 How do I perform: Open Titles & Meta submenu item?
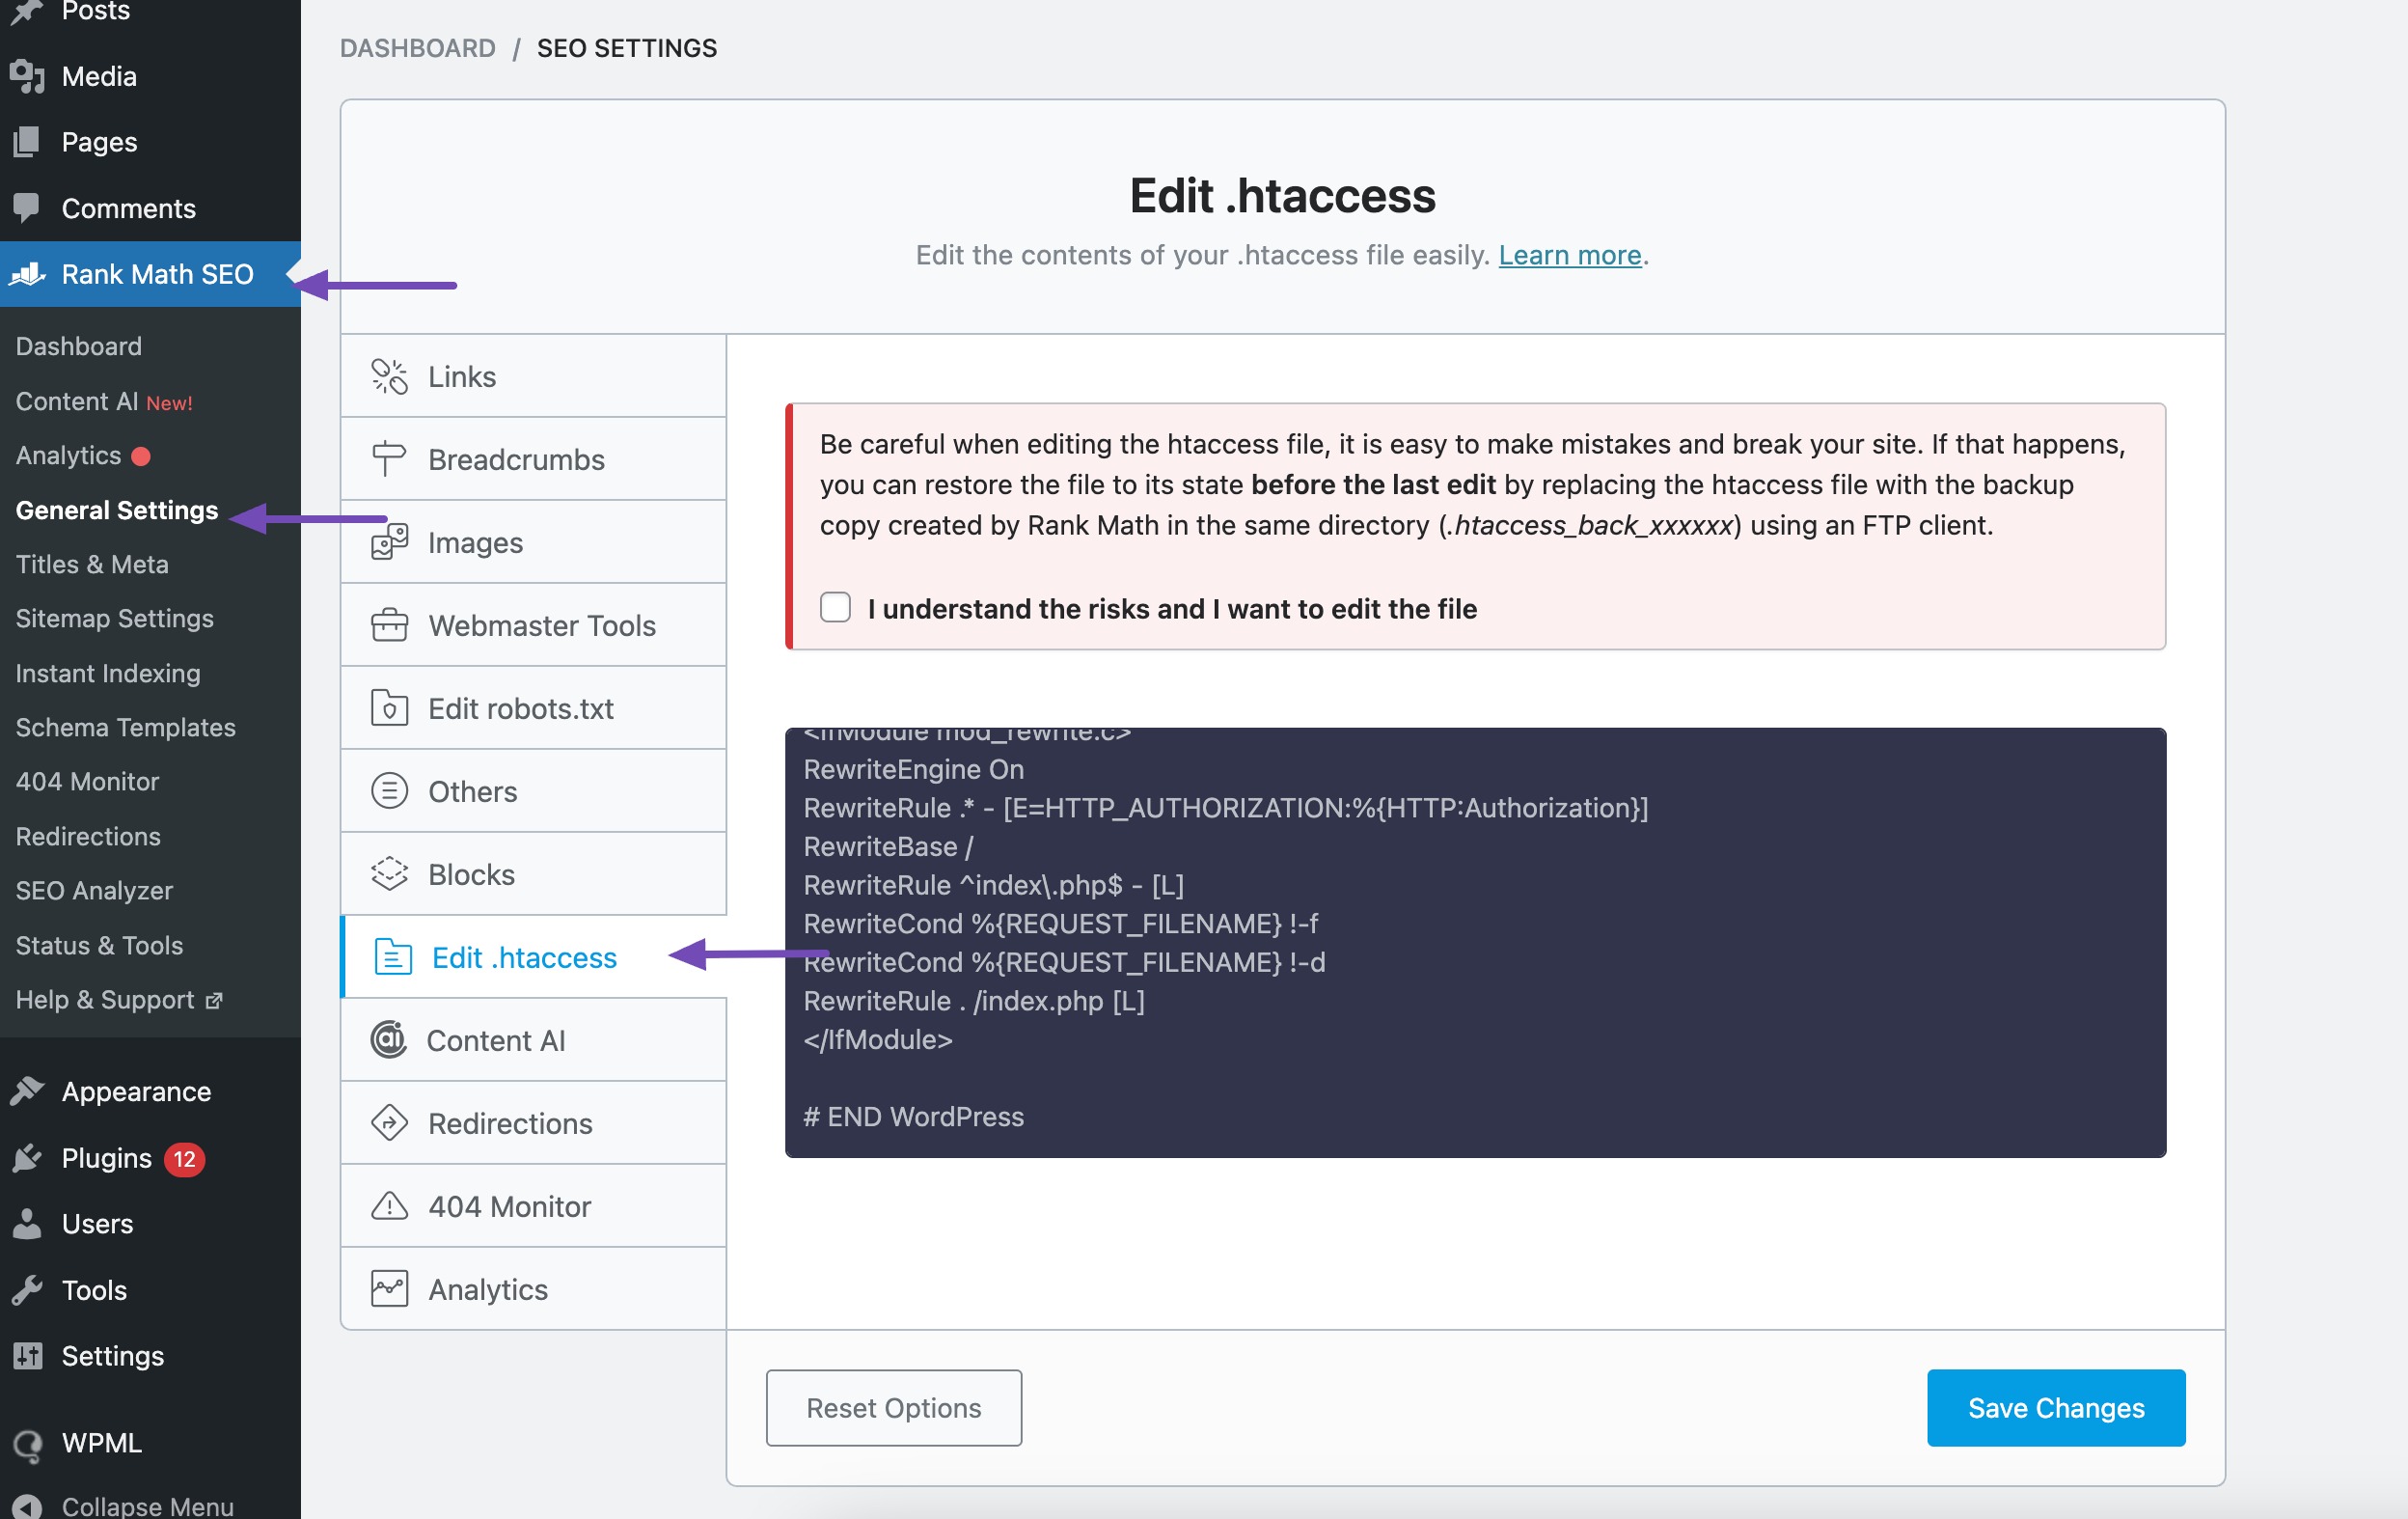[92, 564]
